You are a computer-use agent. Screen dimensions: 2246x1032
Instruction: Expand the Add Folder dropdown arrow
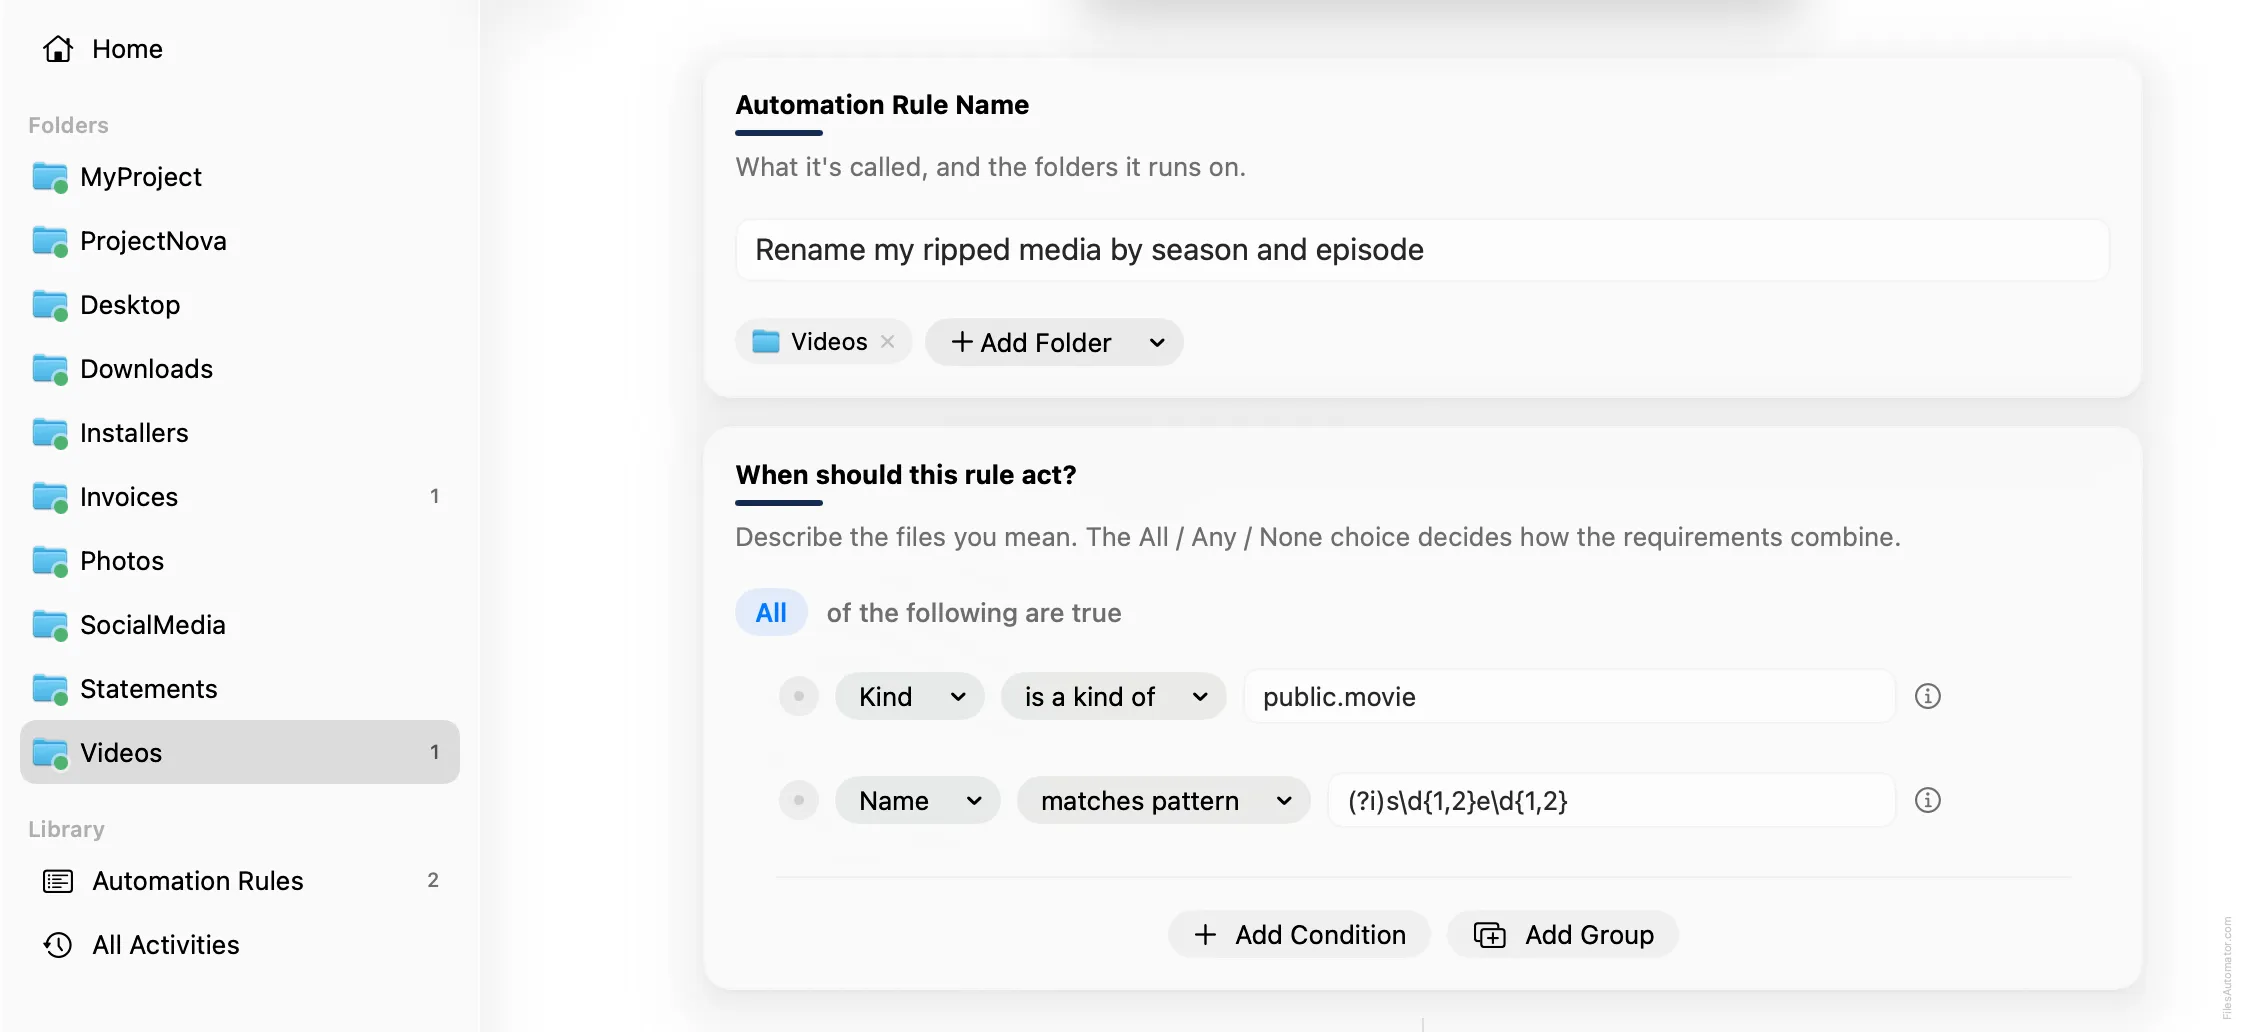pyautogui.click(x=1157, y=343)
